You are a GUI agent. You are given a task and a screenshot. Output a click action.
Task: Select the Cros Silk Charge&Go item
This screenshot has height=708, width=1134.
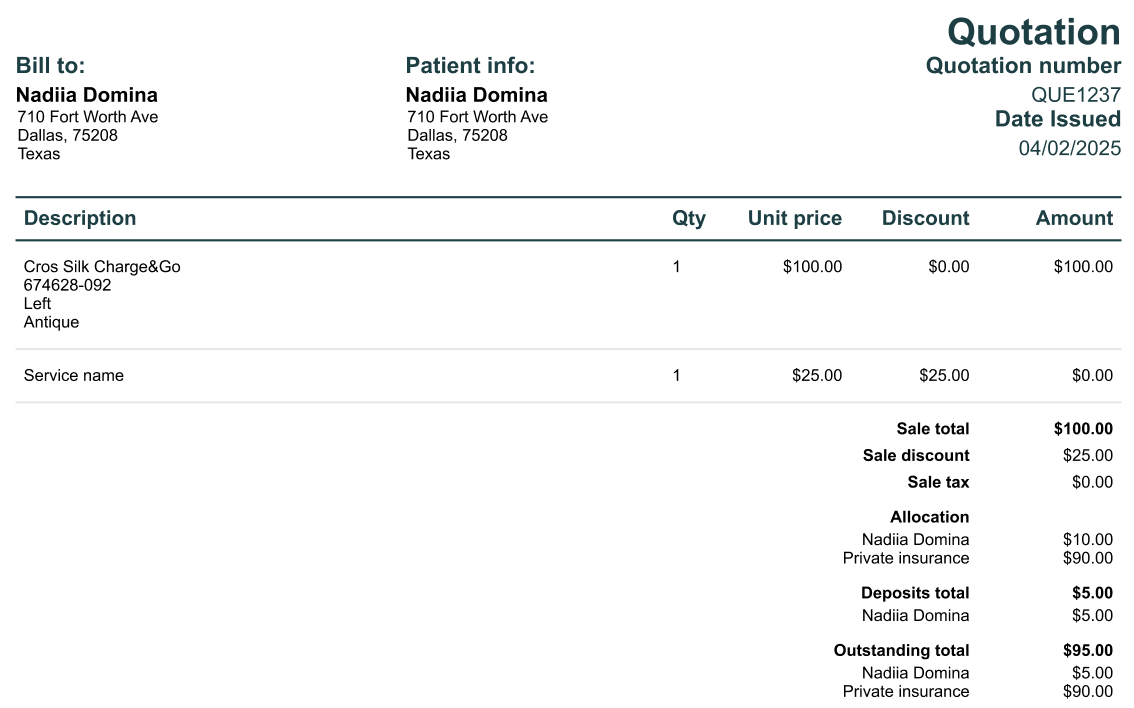click(102, 267)
